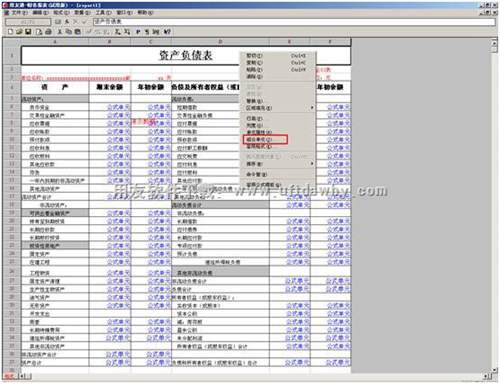Click the Print toolbar icon
Image resolution: width=500 pixels, height=384 pixels.
[x=48, y=32]
